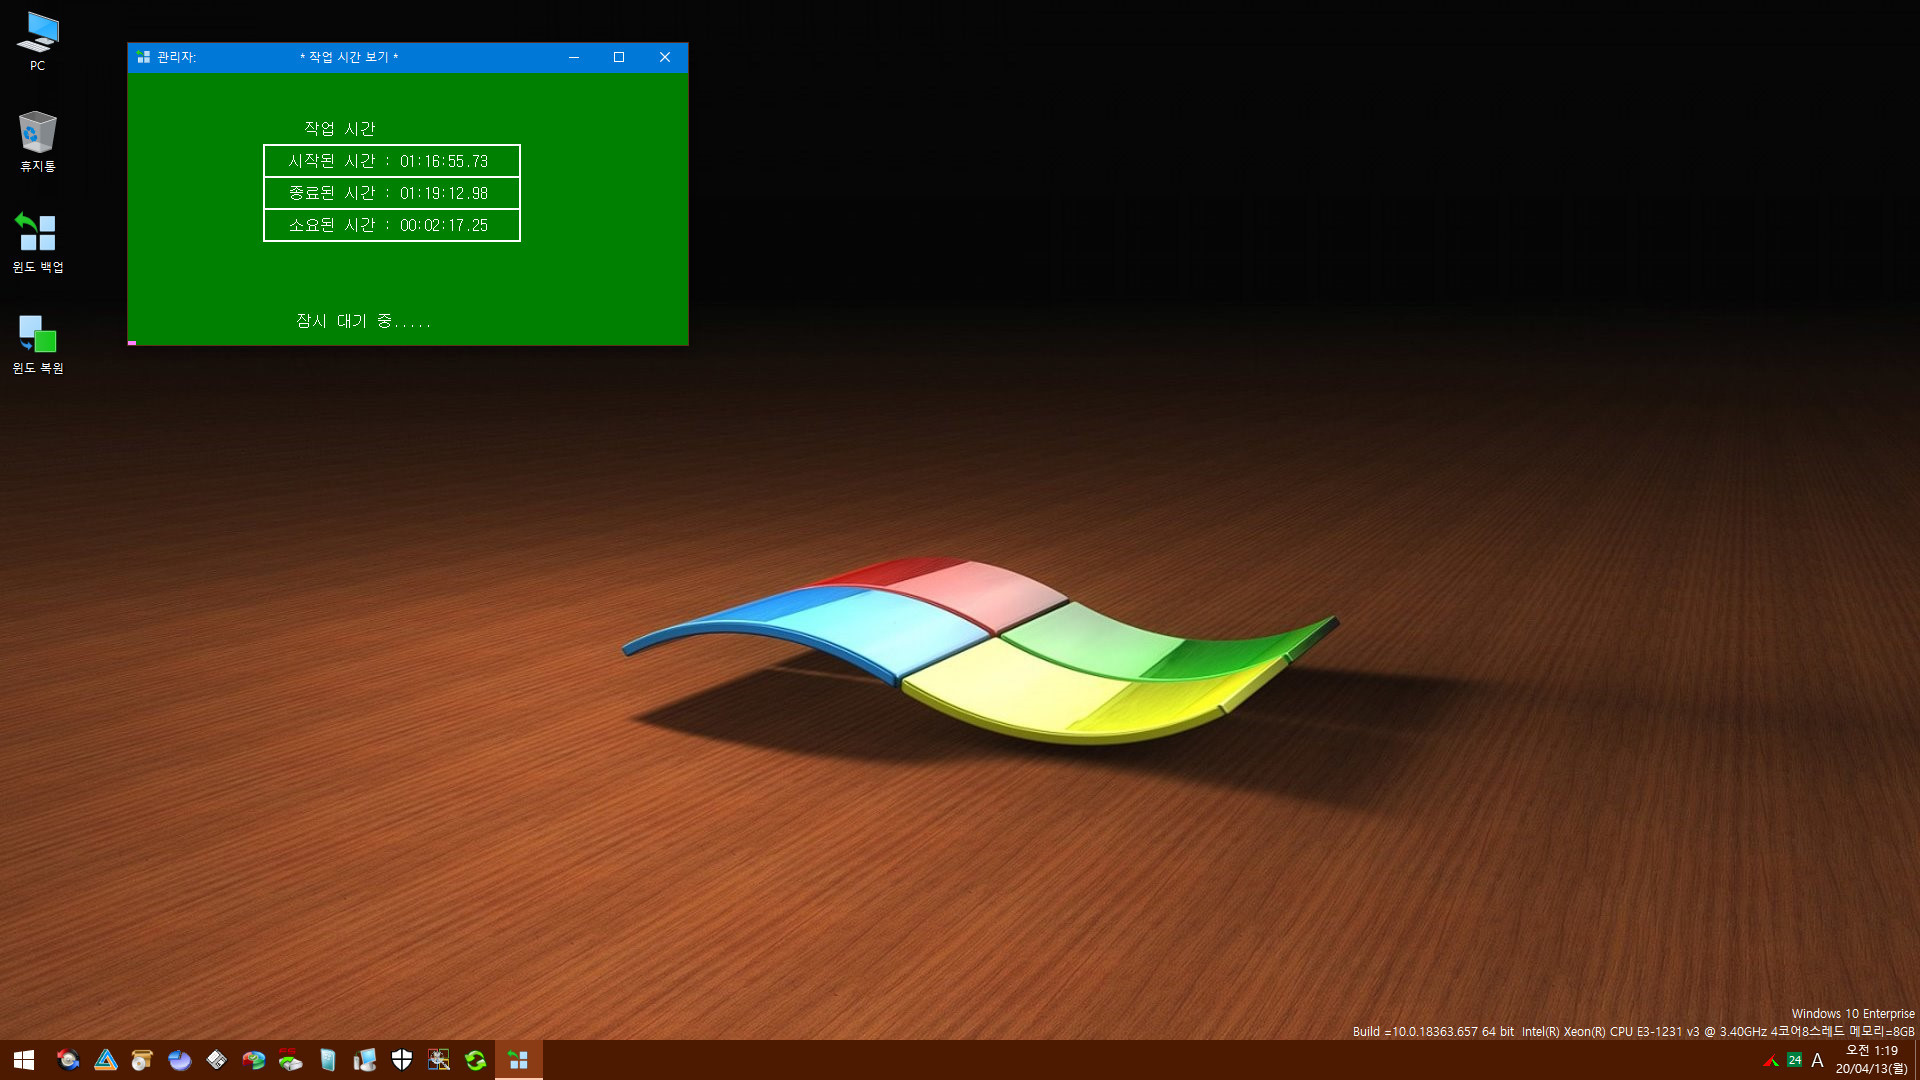Click the 종료된 시간 value 01:19:12.98
Viewport: 1920px width, 1080px height.
tap(444, 193)
